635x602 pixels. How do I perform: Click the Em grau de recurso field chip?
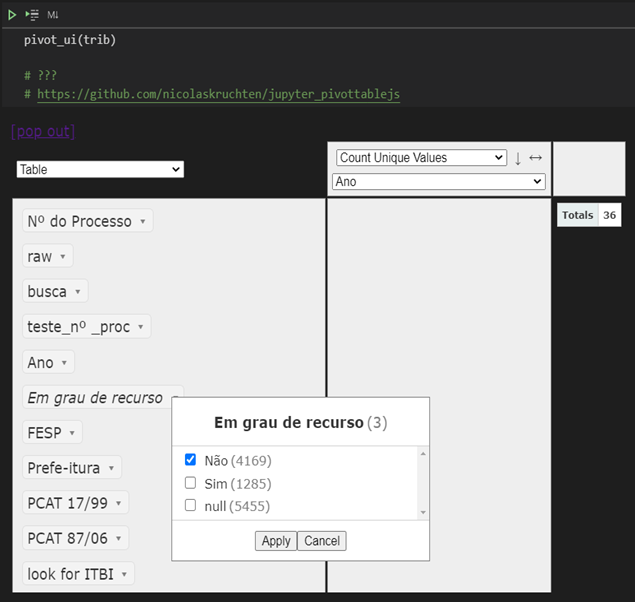[x=95, y=398]
